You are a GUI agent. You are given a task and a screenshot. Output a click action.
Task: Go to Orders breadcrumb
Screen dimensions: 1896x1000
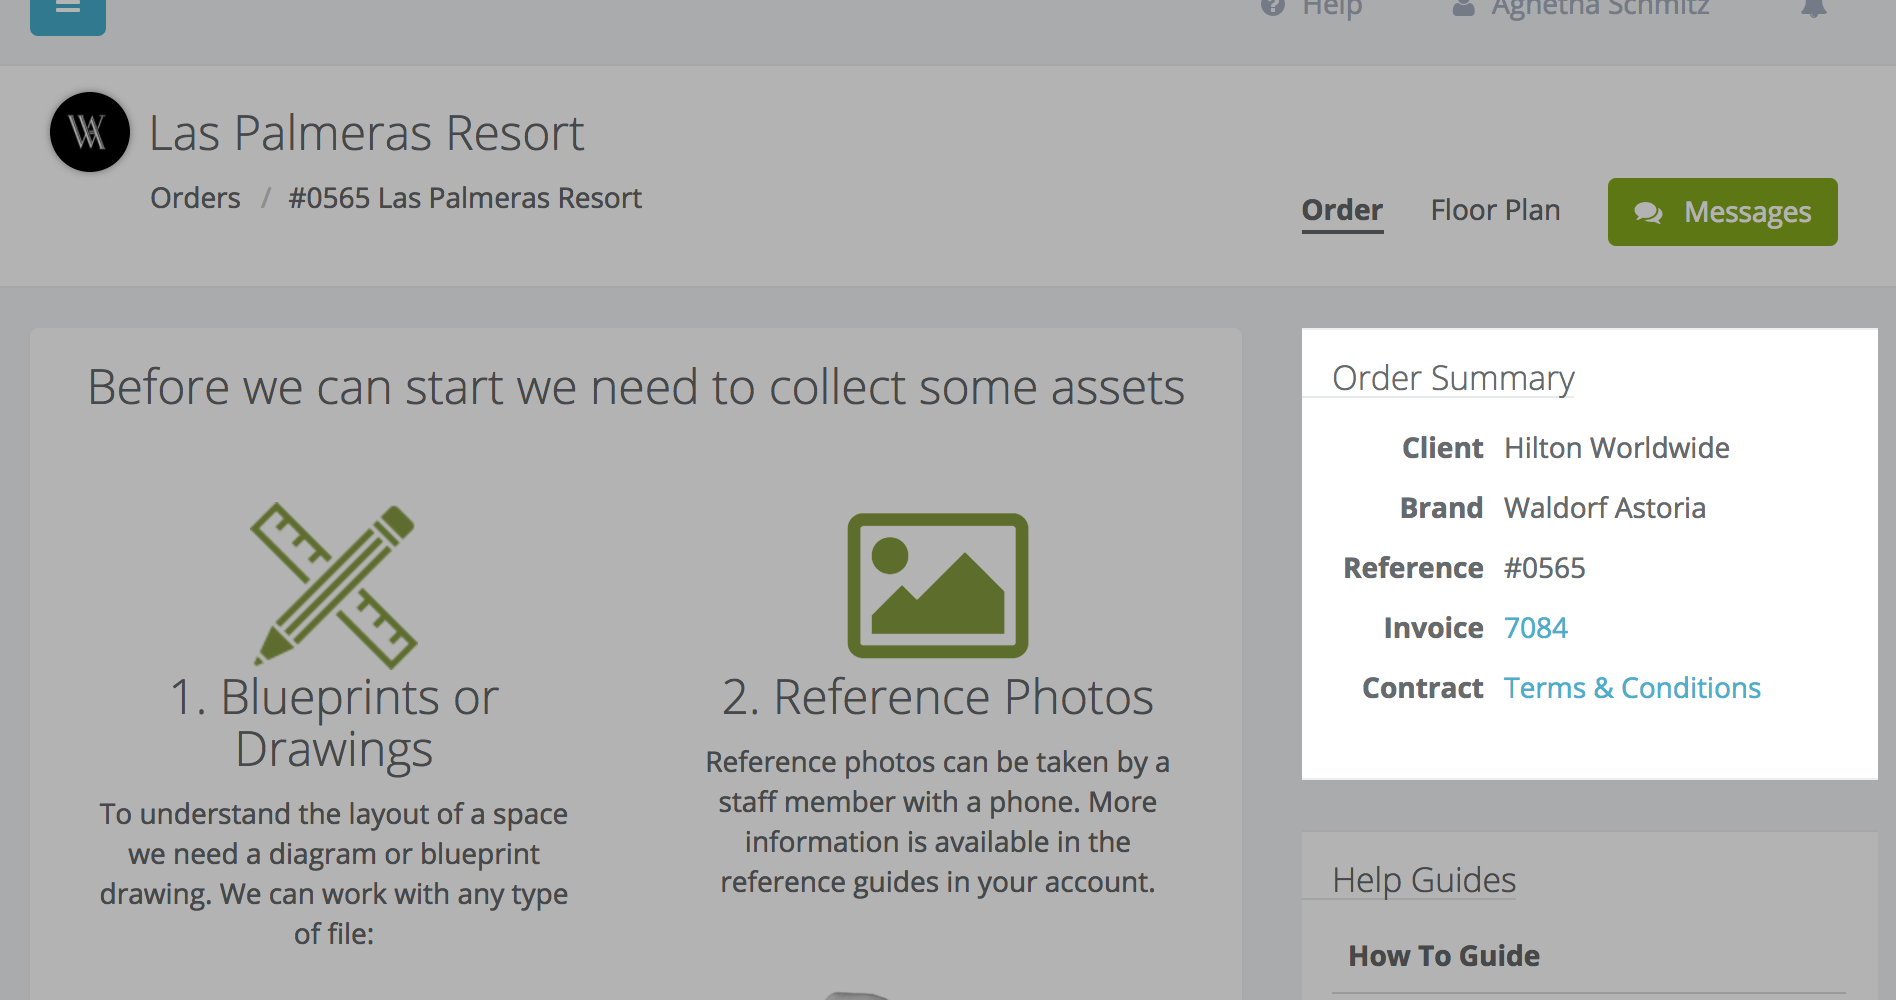[195, 198]
